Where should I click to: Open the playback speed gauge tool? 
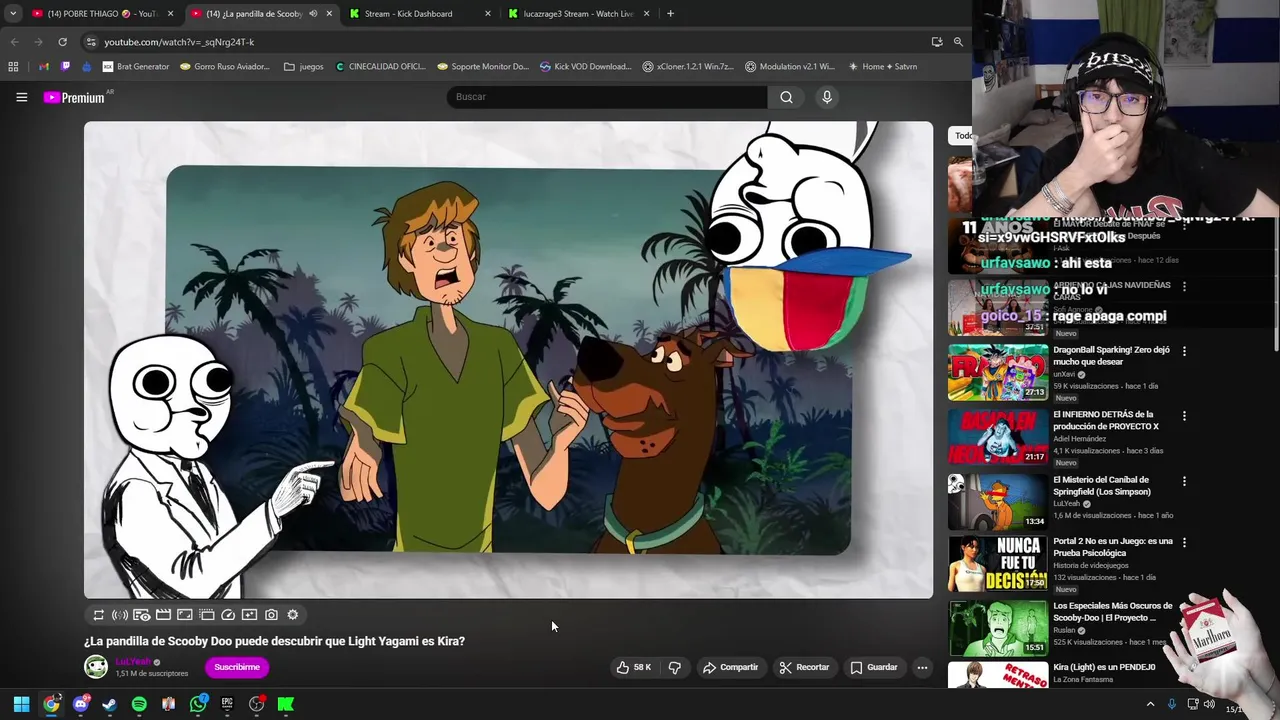tap(228, 615)
